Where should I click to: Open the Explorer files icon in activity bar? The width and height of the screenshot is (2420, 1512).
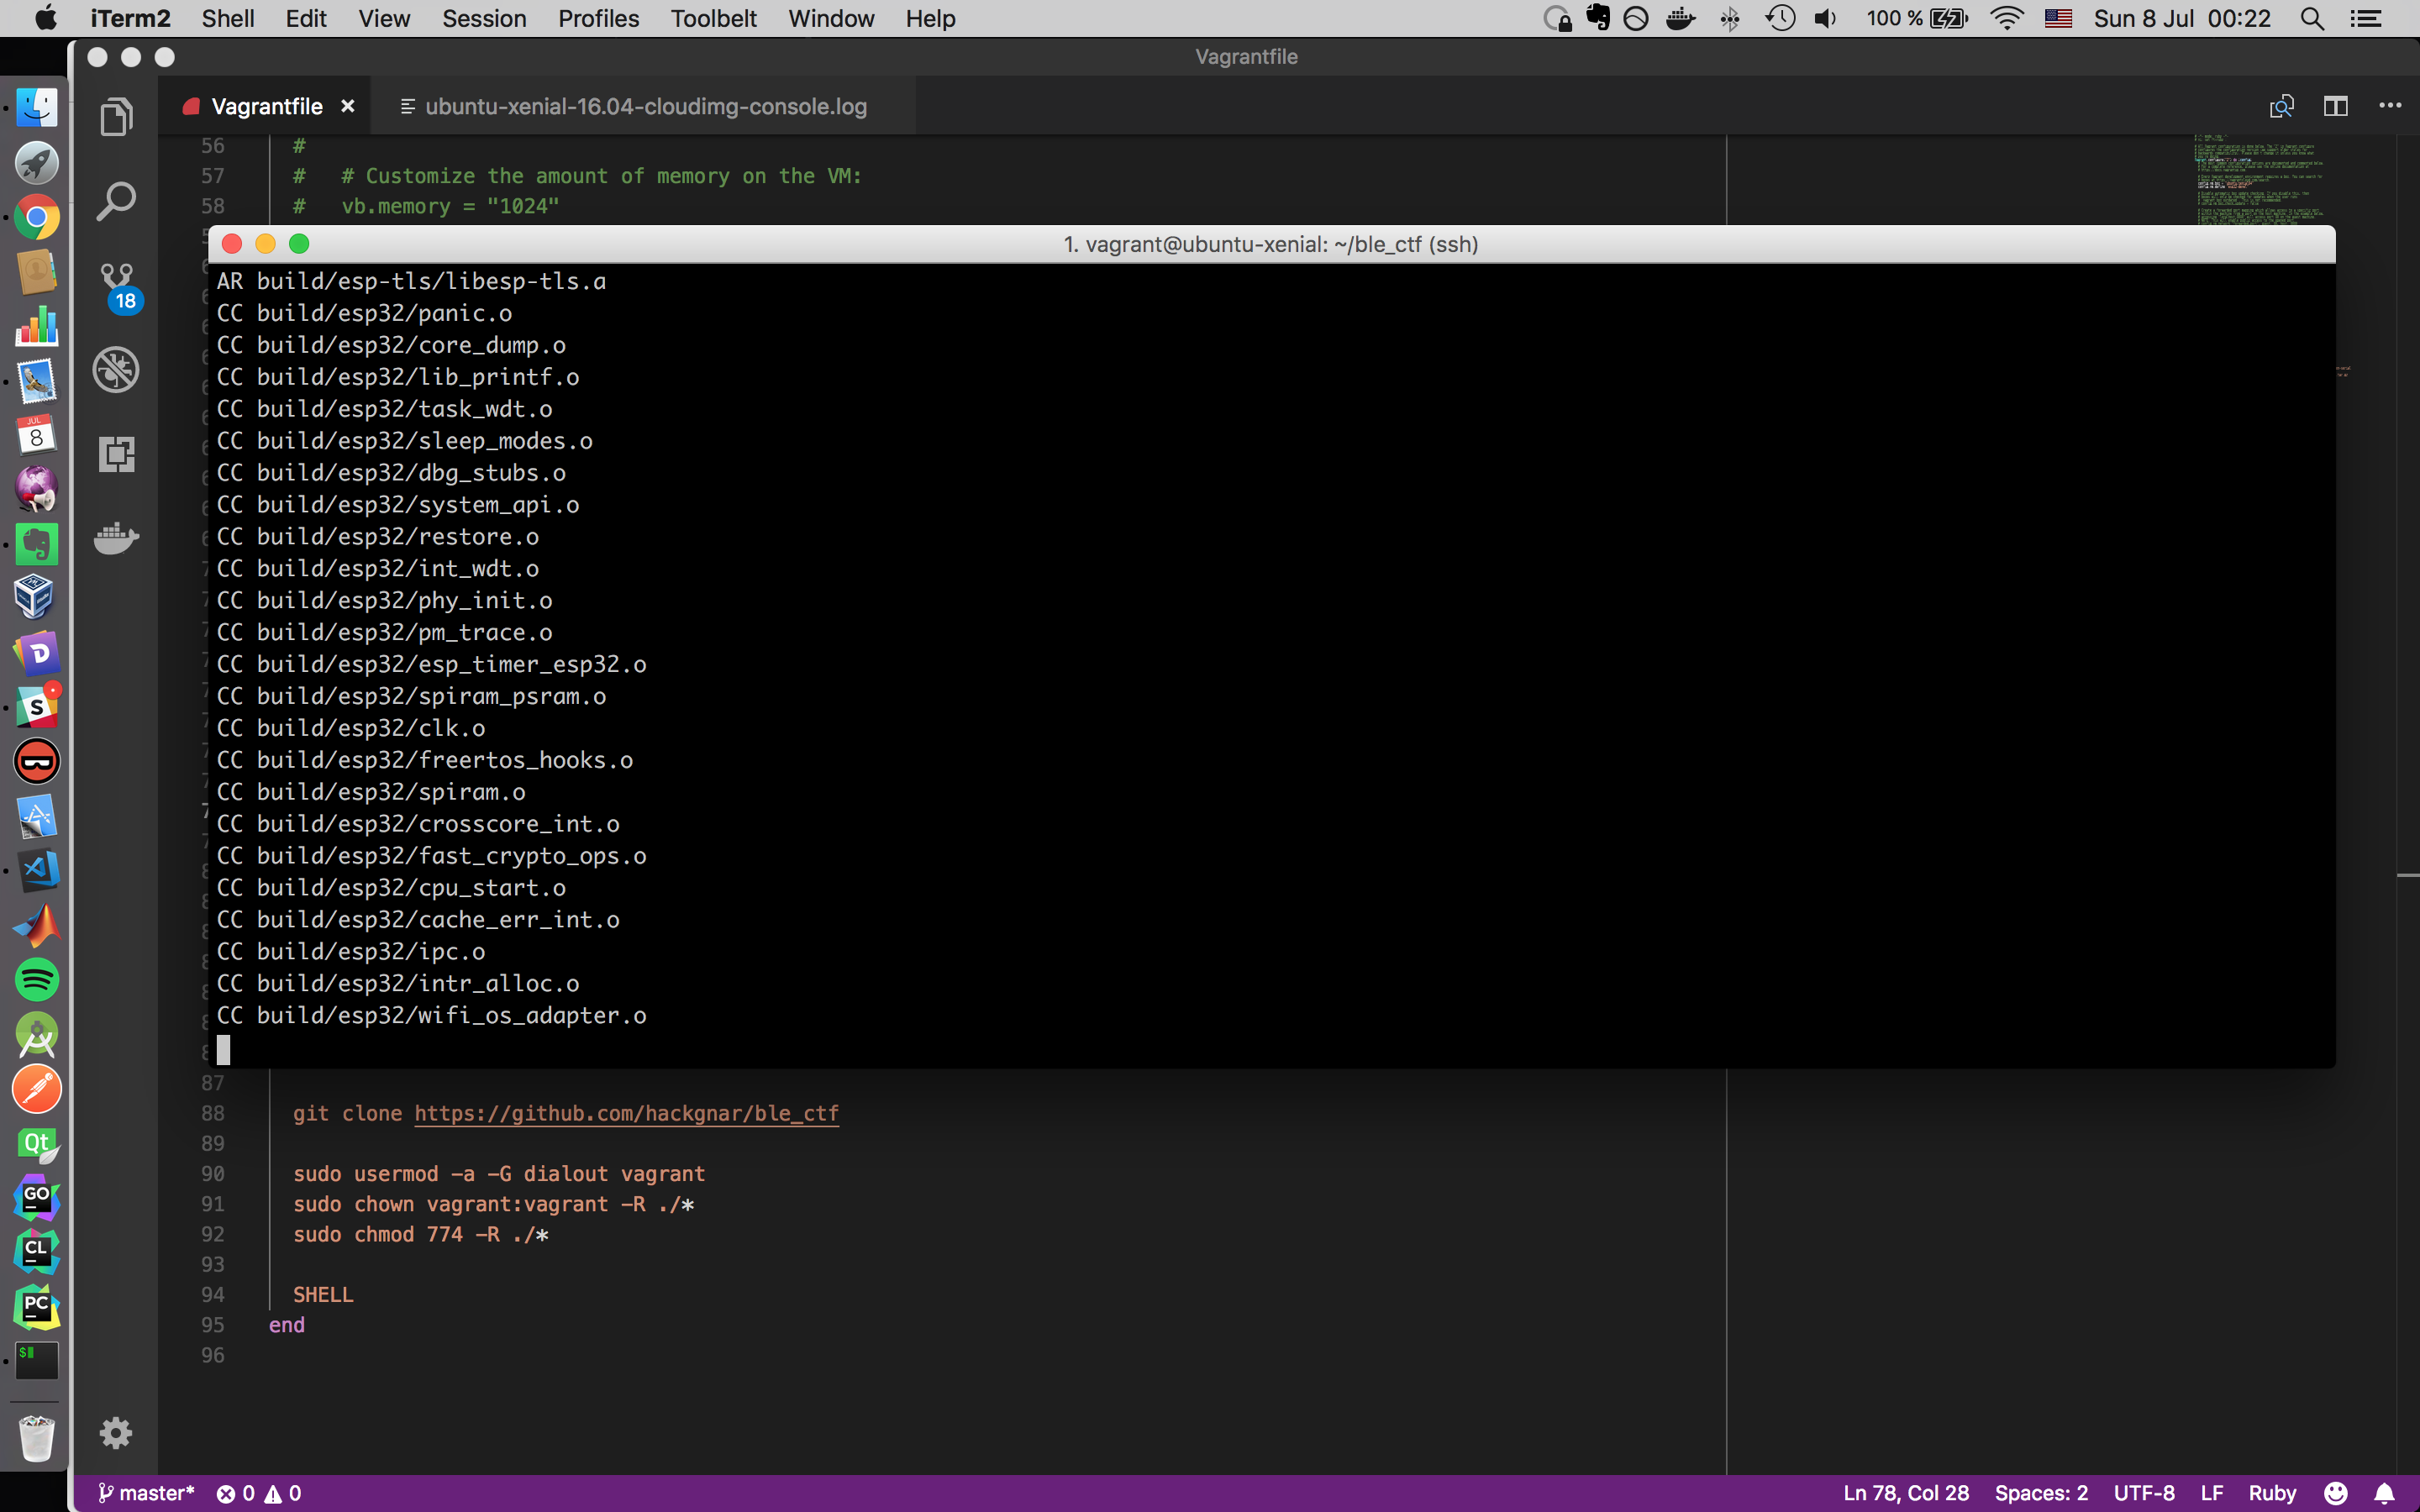tap(116, 117)
